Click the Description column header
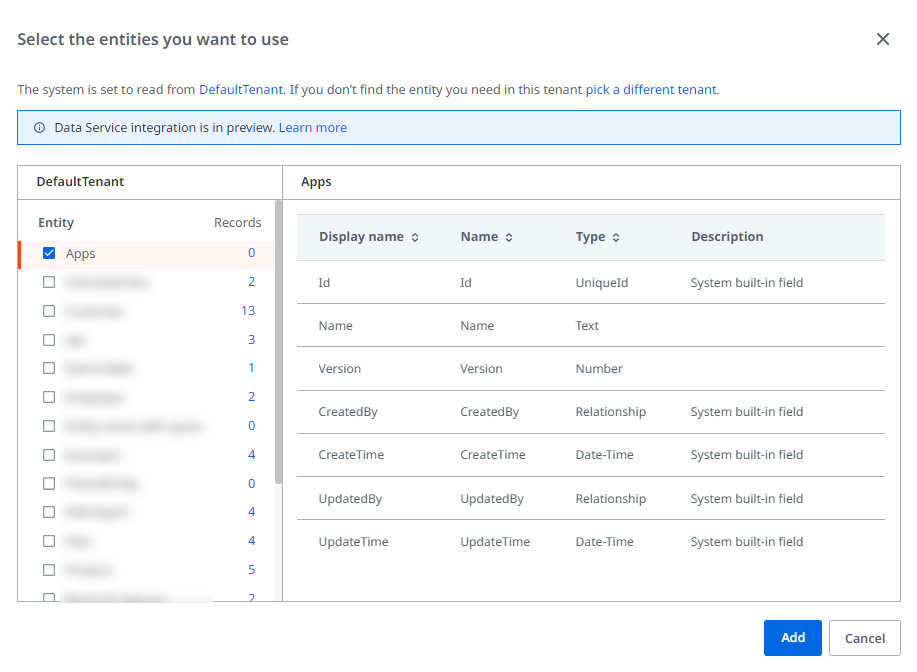This screenshot has height=672, width=917. 727,237
